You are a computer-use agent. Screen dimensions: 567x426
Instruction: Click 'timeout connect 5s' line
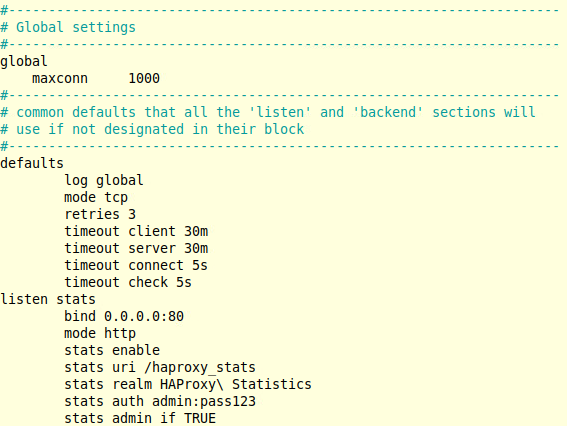click(x=136, y=265)
